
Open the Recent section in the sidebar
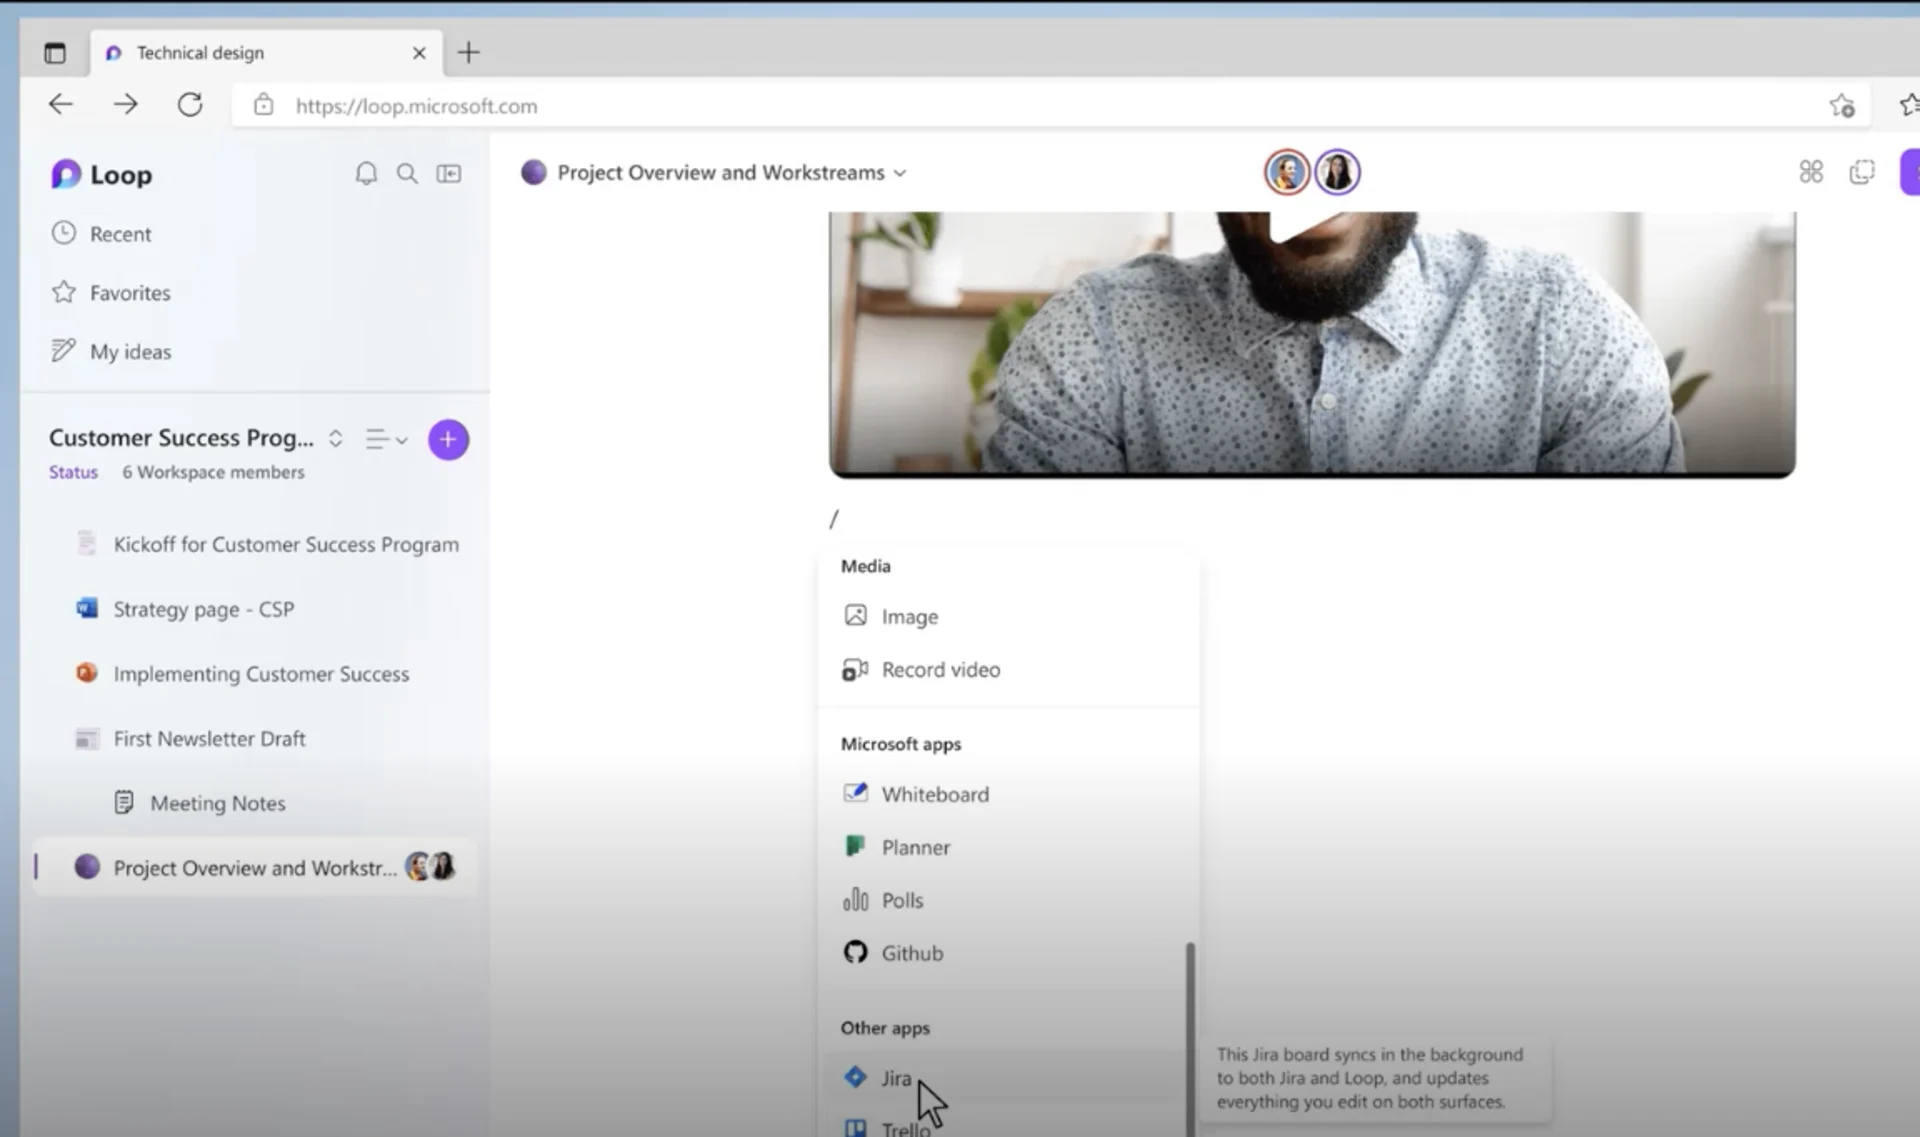point(120,233)
